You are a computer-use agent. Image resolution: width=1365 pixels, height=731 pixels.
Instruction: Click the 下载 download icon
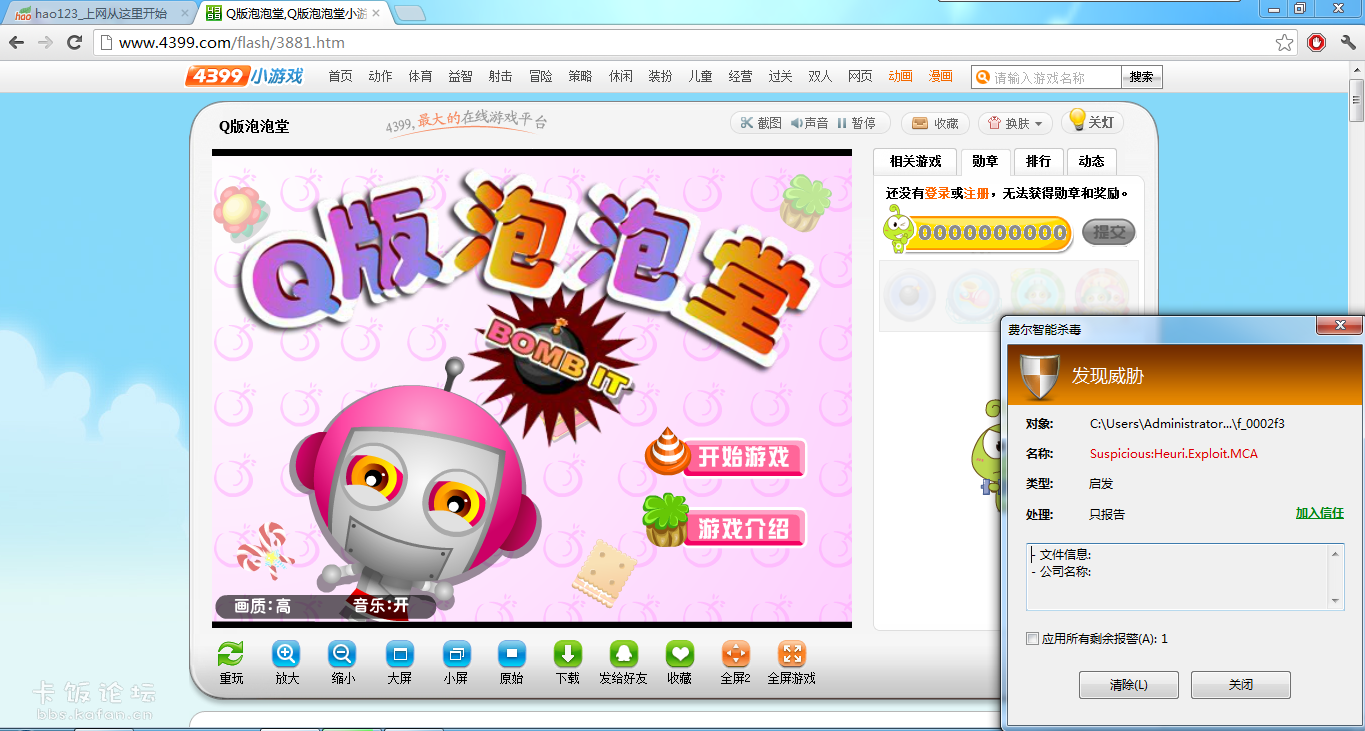pyautogui.click(x=567, y=655)
